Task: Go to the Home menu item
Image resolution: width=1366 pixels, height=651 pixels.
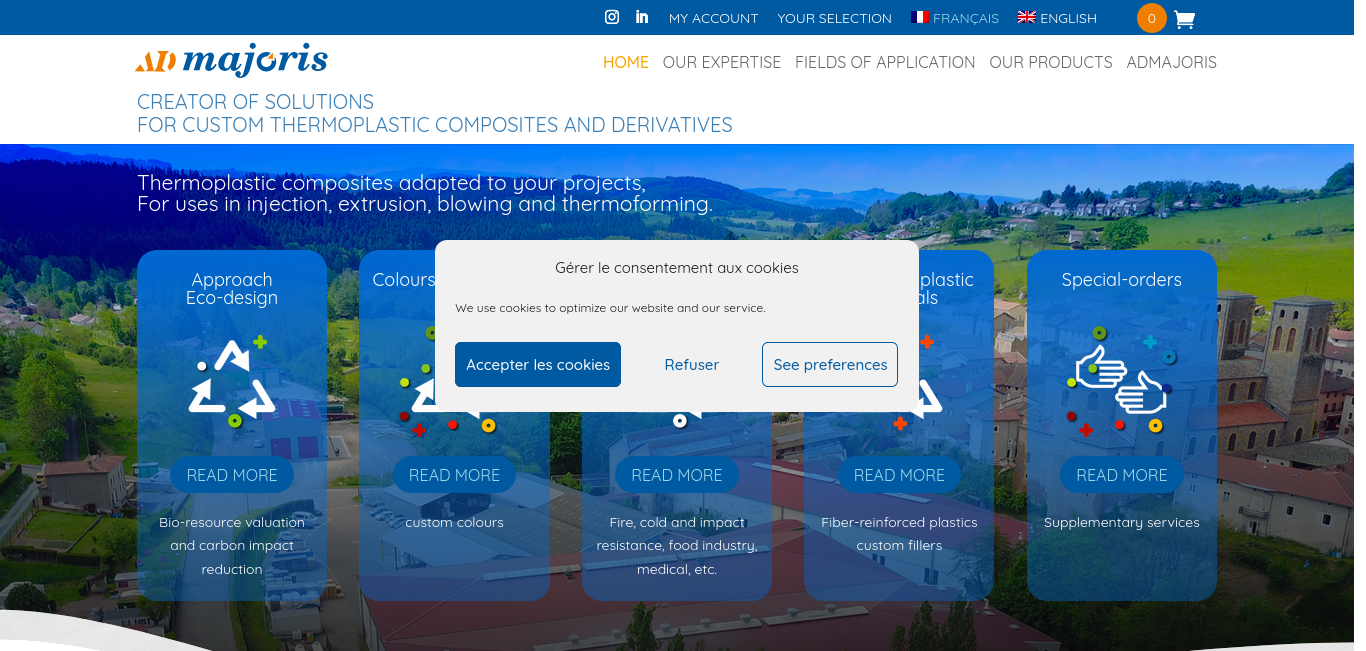Action: tap(625, 62)
